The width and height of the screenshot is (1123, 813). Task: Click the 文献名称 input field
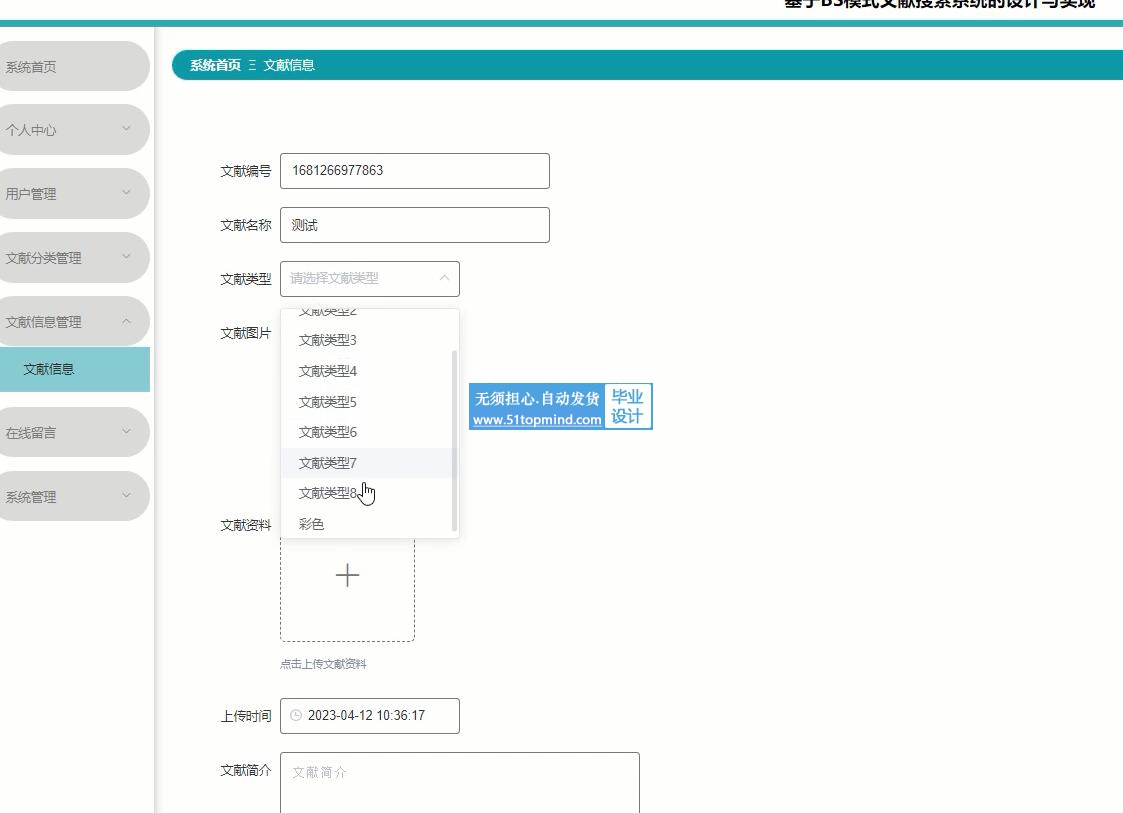pos(414,225)
